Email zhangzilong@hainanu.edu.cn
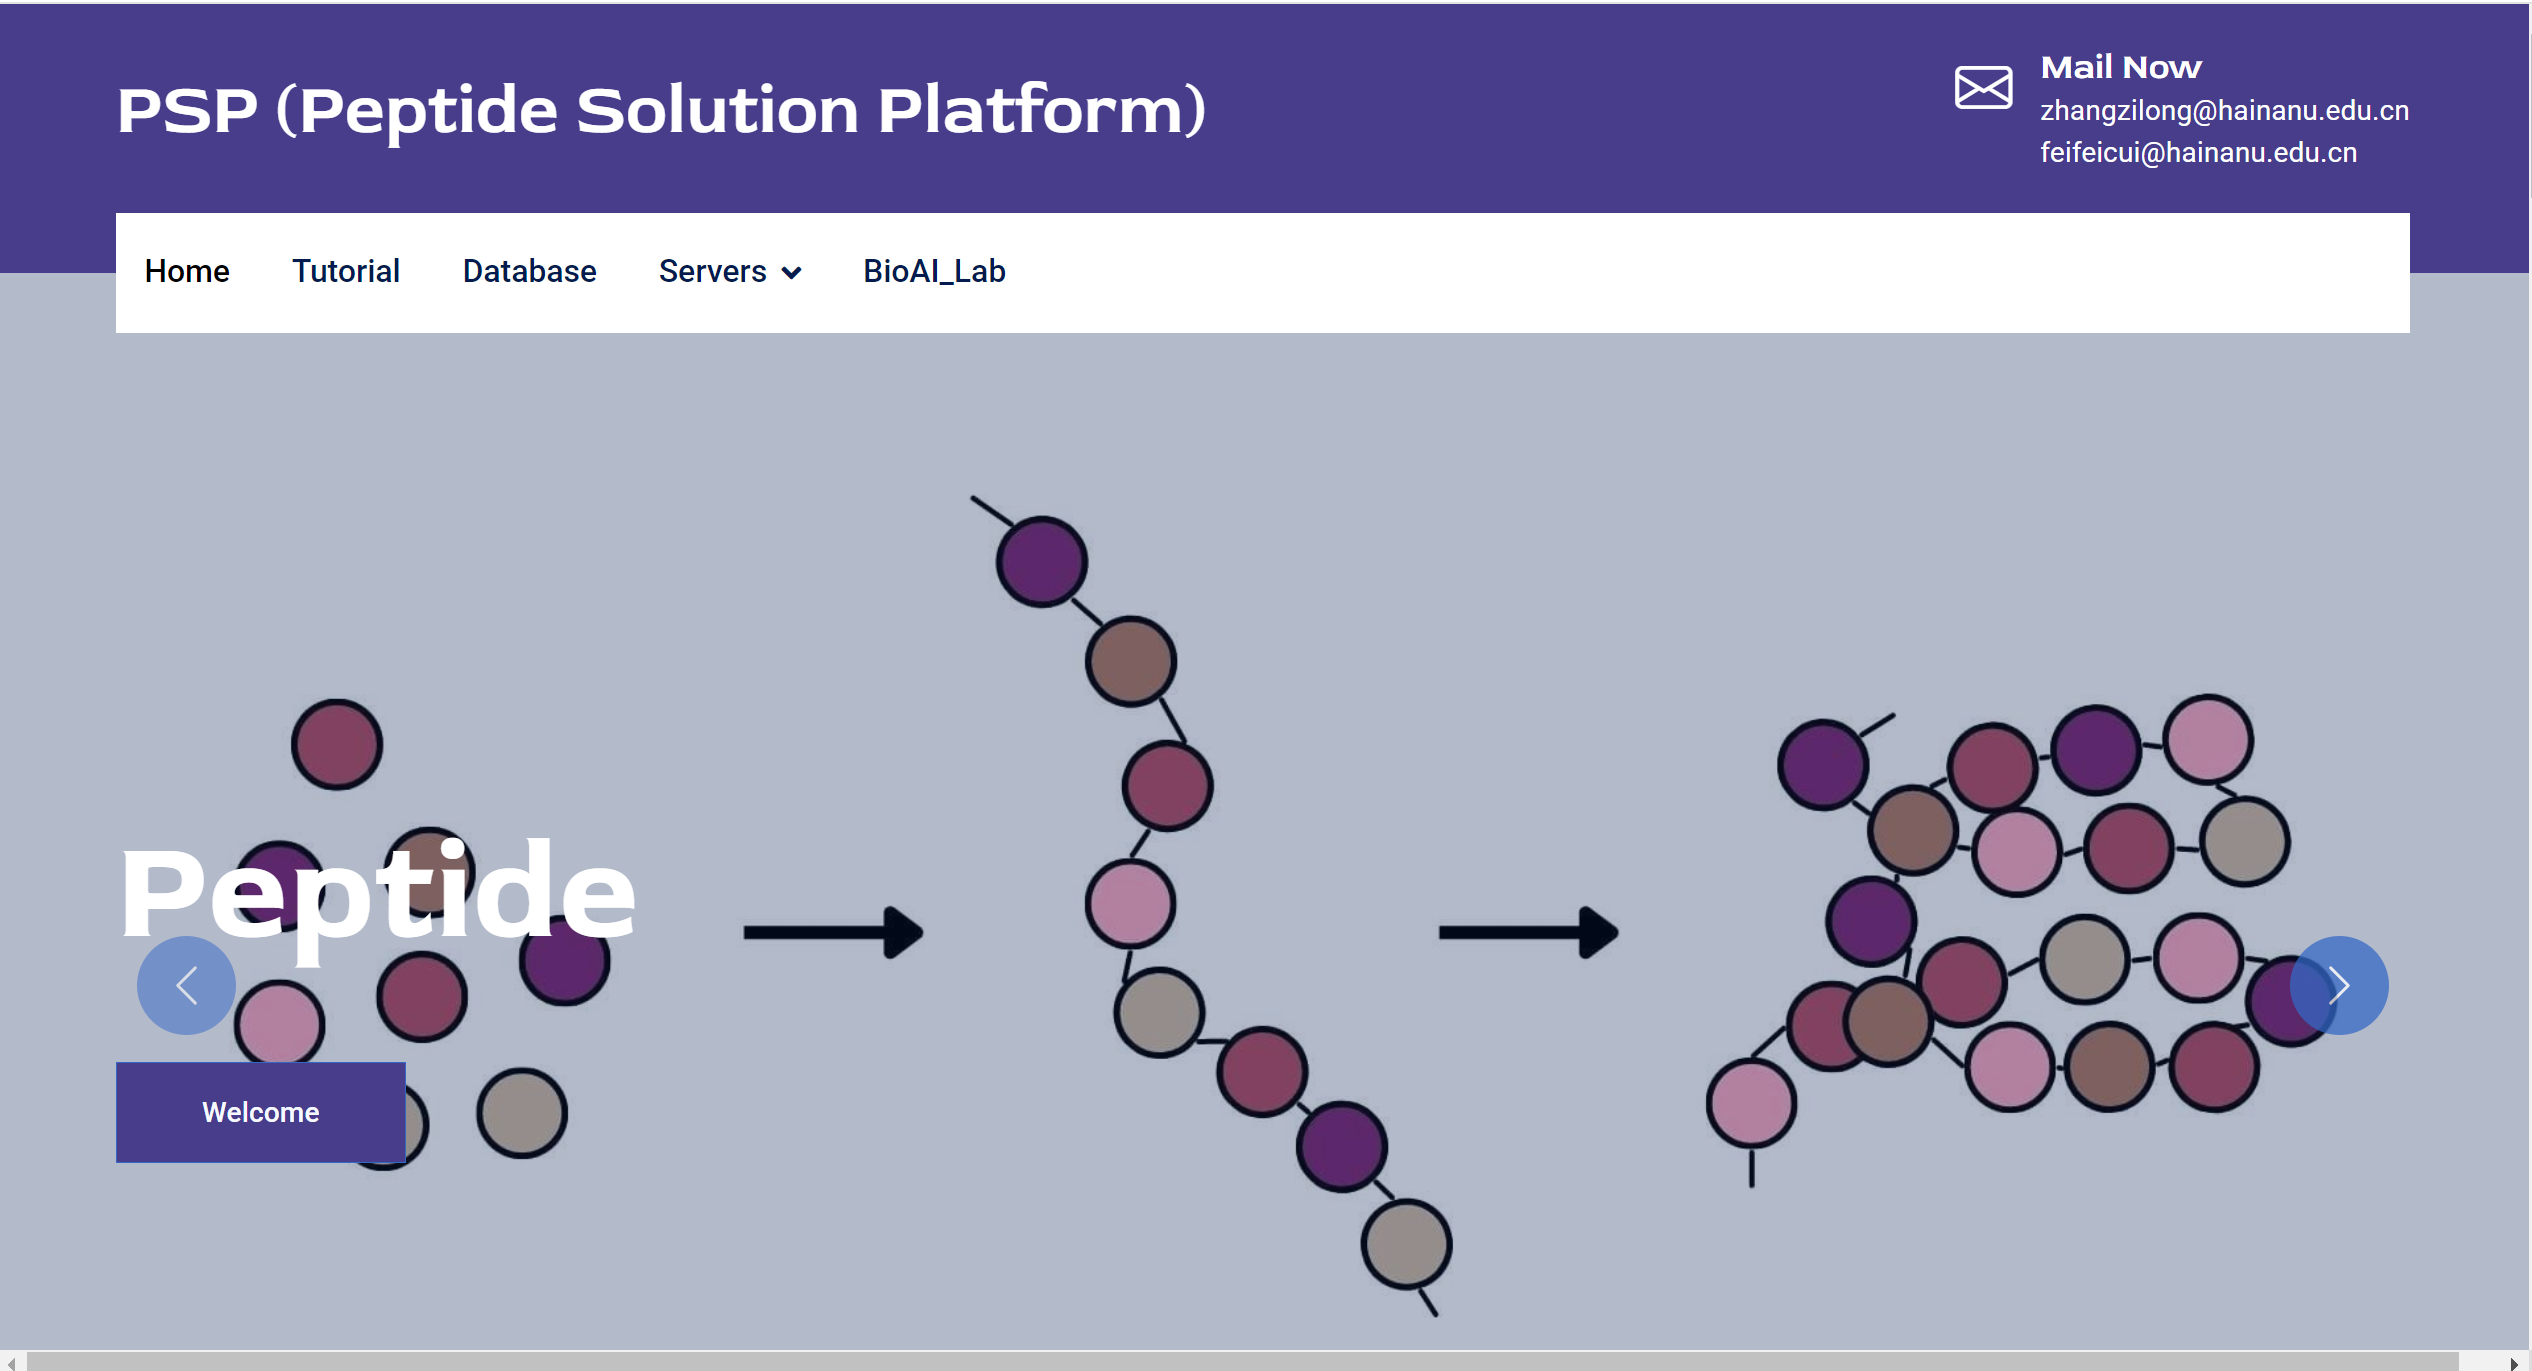The image size is (2532, 1371). 2224,110
